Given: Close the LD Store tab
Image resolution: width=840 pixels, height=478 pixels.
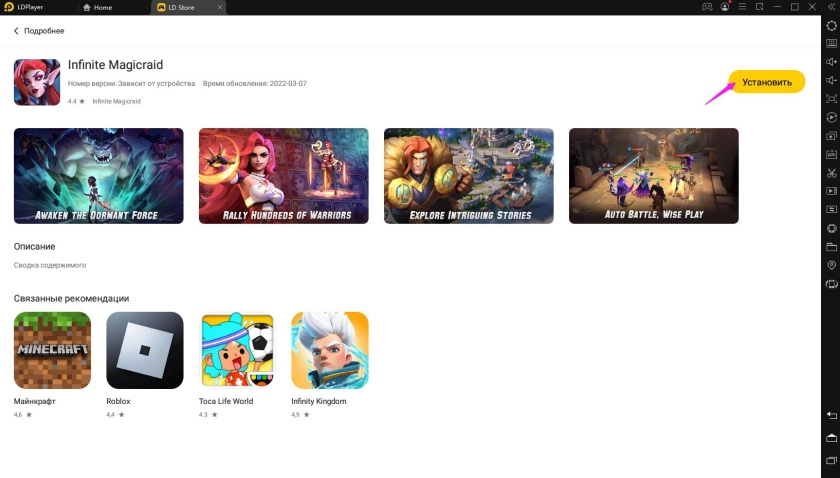Looking at the screenshot, I should tap(220, 8).
